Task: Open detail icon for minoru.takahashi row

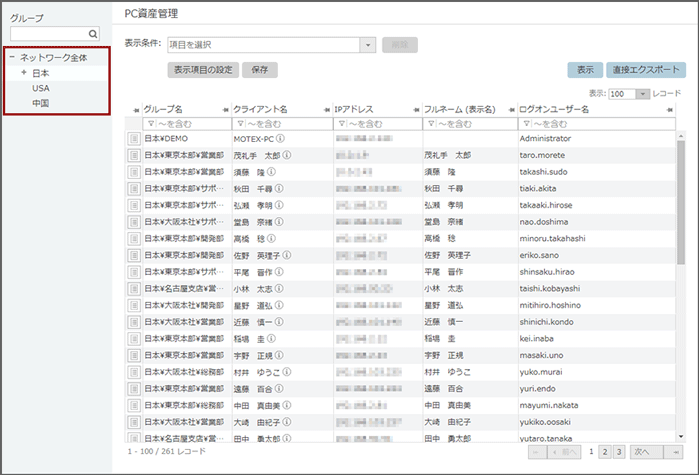Action: pyautogui.click(x=134, y=239)
